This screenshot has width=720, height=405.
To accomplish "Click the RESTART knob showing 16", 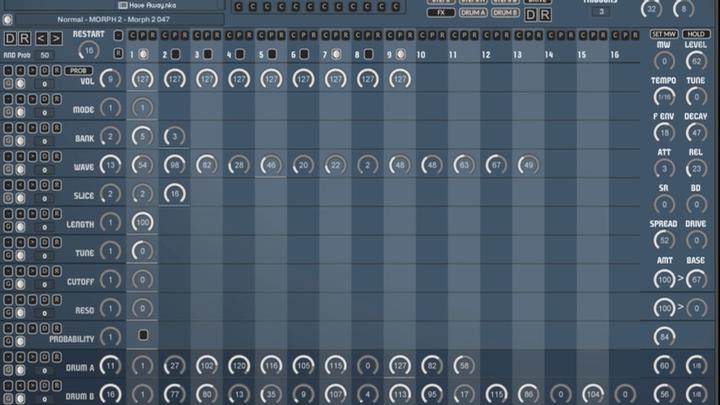I will (89, 51).
